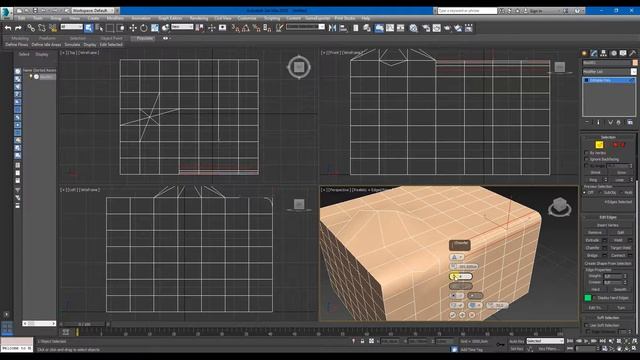Click the Mirror tool icon

pos(332,28)
